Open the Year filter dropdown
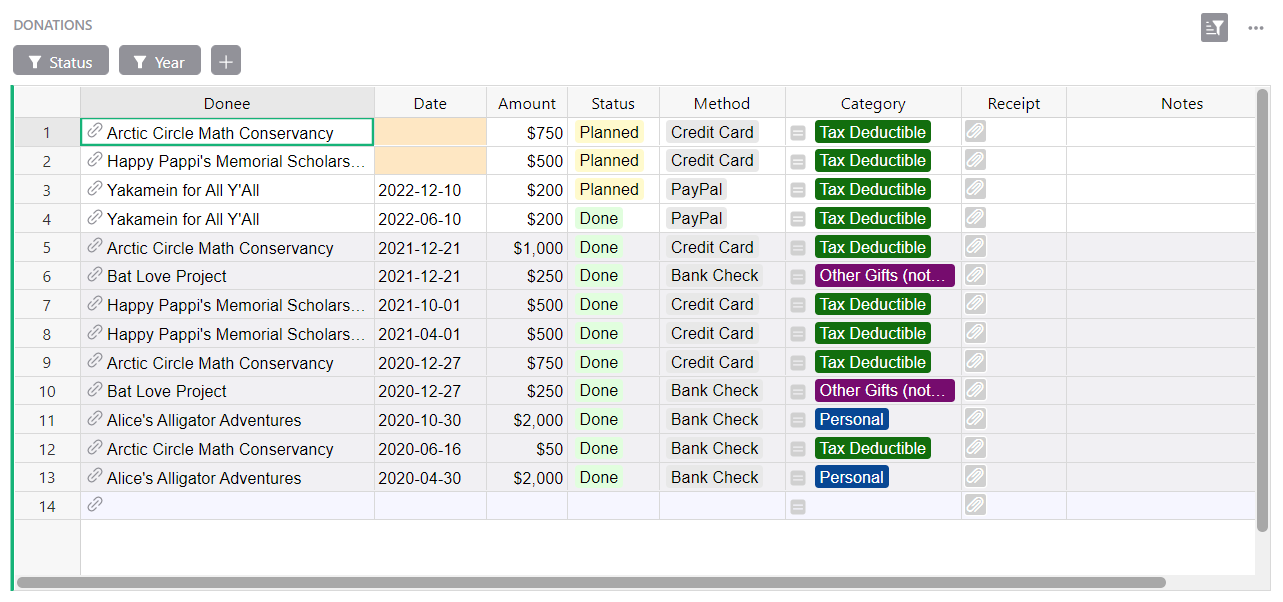This screenshot has height=602, width=1283. tap(159, 60)
